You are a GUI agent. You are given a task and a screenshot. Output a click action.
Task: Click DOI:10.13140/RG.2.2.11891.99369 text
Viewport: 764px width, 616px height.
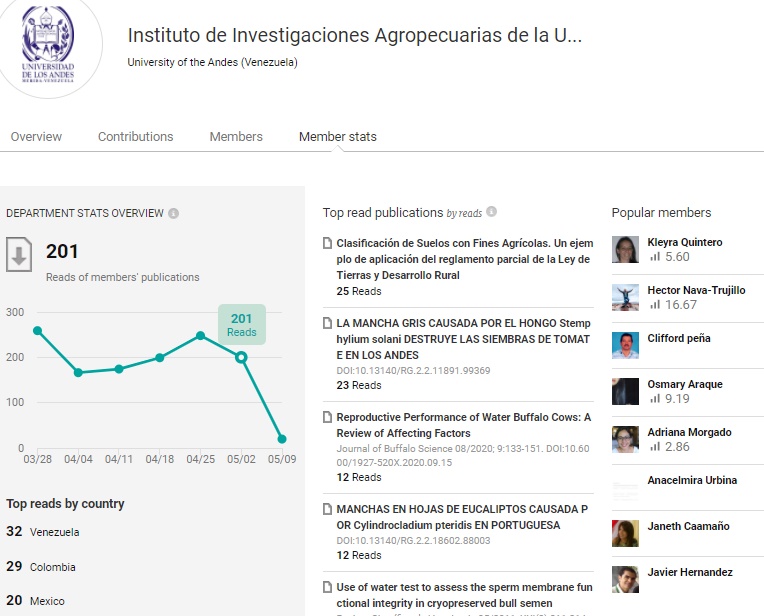tap(413, 371)
